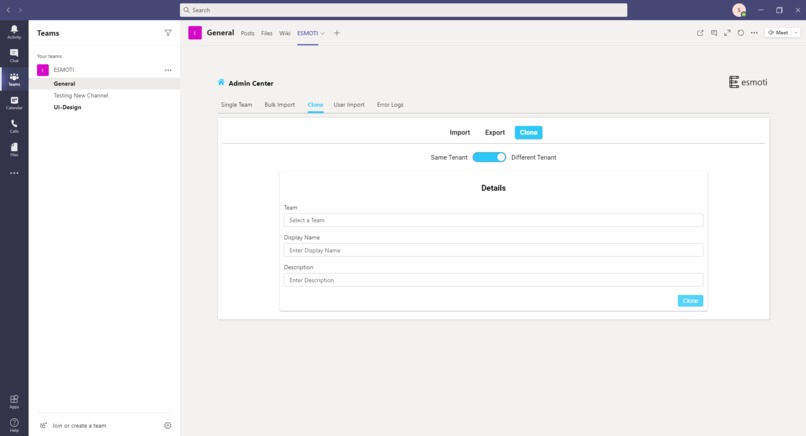The image size is (806, 436).
Task: Open the Error Logs tab
Action: coord(390,105)
